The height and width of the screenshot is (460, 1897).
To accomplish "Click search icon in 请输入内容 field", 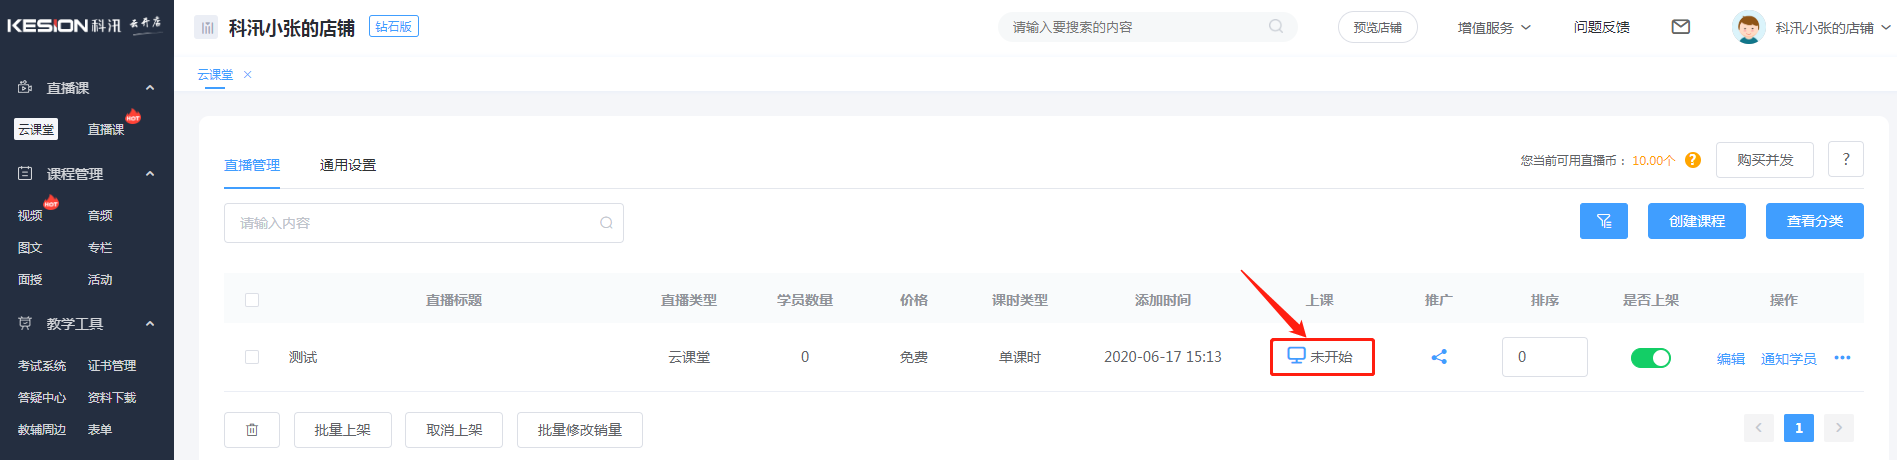I will tap(606, 223).
